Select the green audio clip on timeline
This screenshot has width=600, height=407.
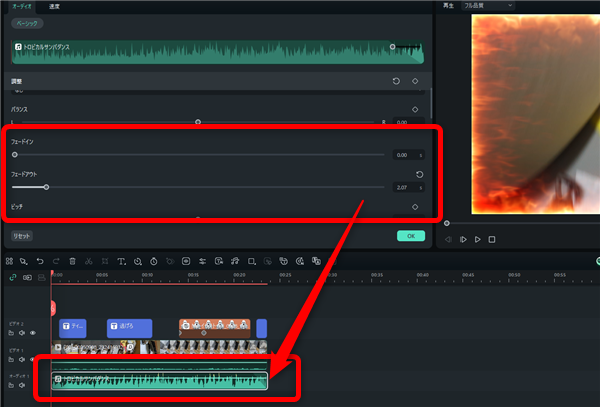pyautogui.click(x=160, y=381)
